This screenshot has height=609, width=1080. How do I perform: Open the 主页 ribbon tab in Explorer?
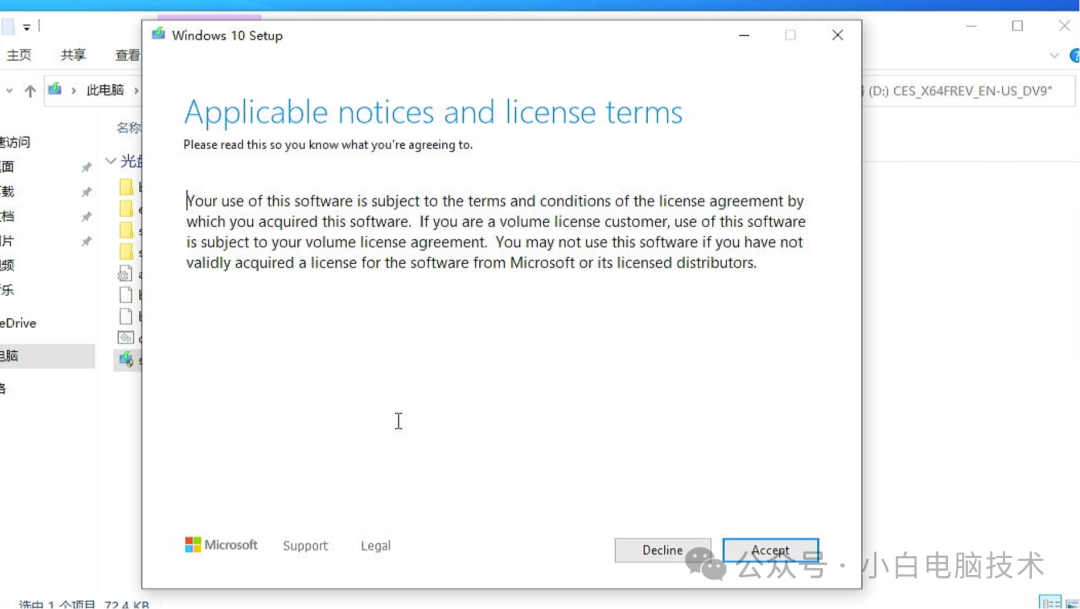pyautogui.click(x=19, y=55)
